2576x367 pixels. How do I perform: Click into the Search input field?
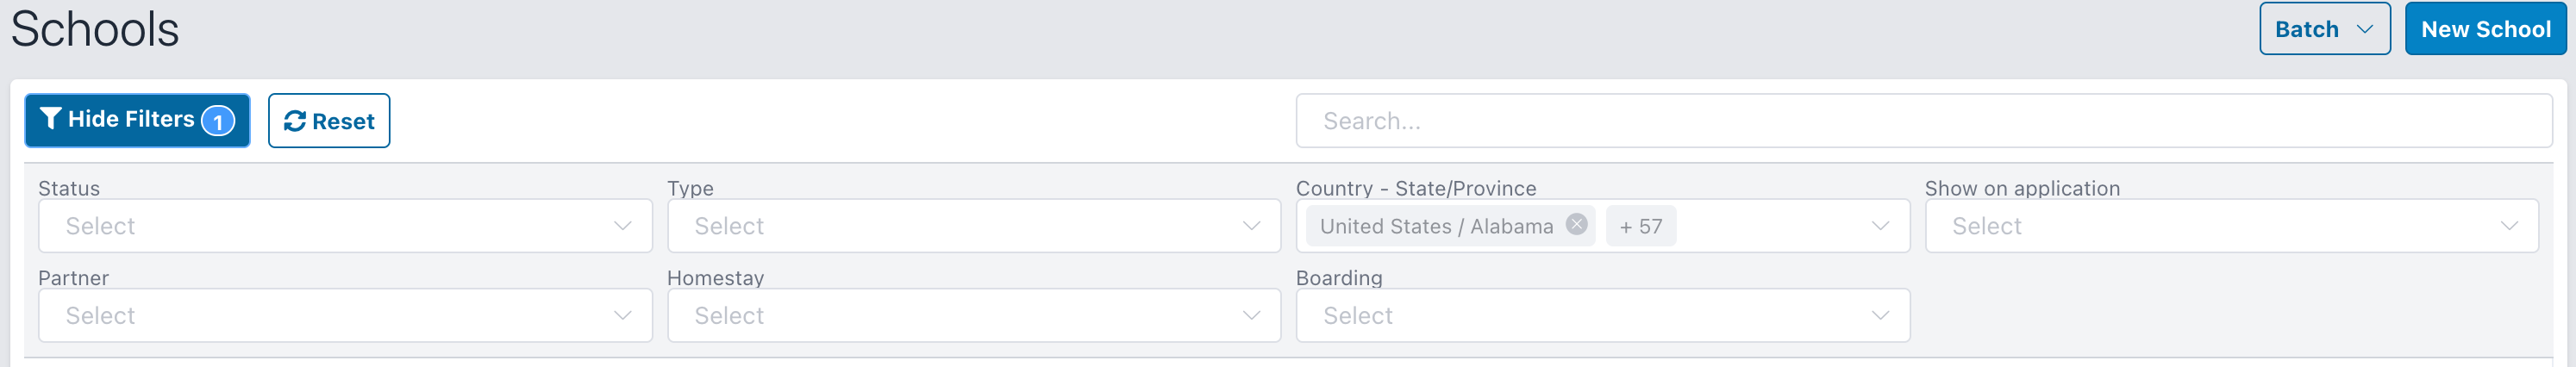[x=1924, y=121]
